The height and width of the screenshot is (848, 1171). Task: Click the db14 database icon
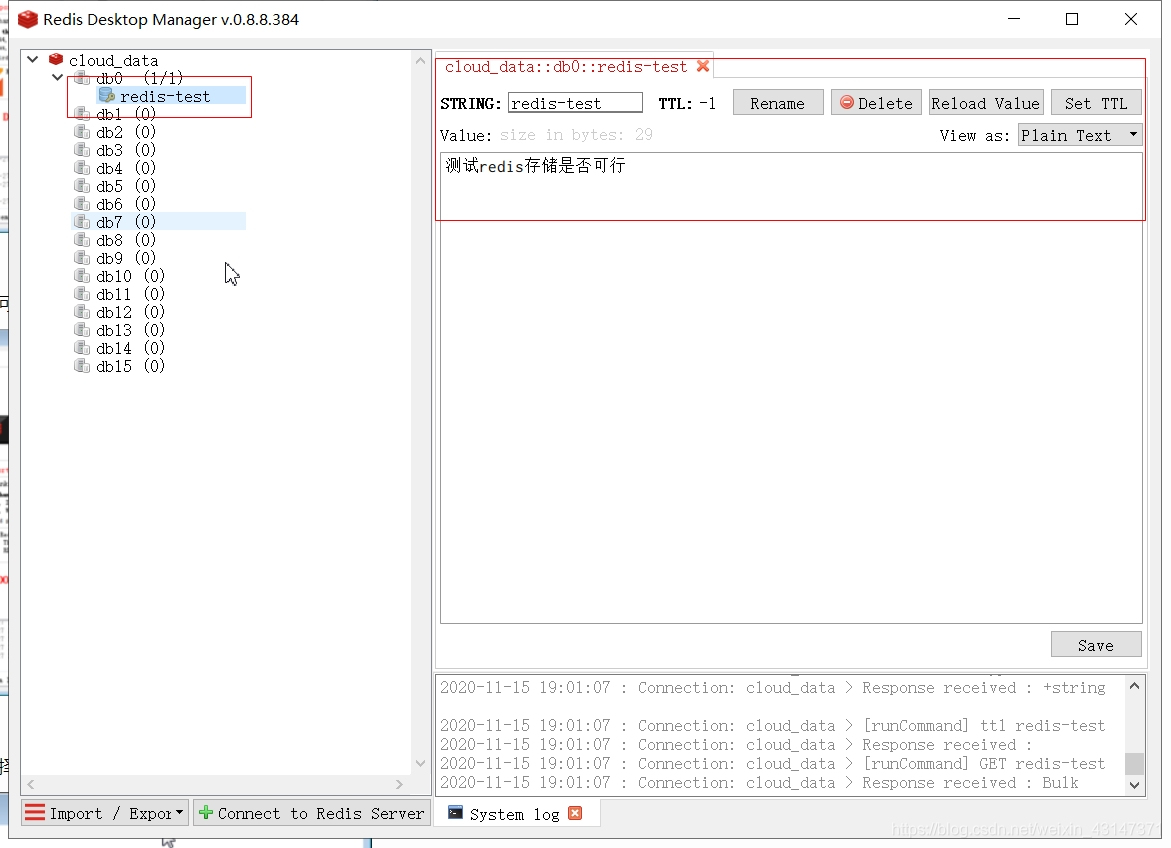tap(82, 347)
